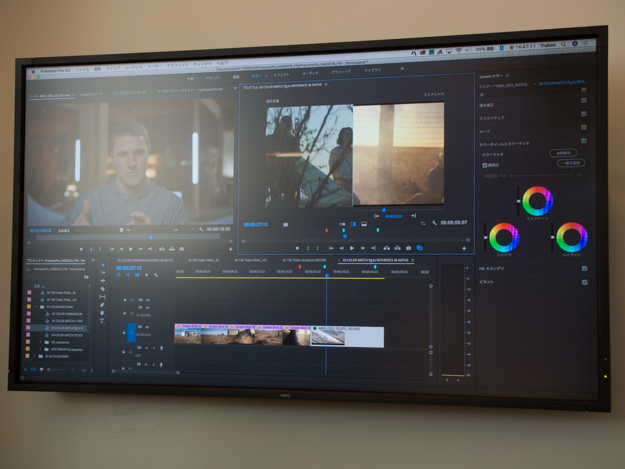Step forward one frame in Program monitor

pyautogui.click(x=363, y=248)
